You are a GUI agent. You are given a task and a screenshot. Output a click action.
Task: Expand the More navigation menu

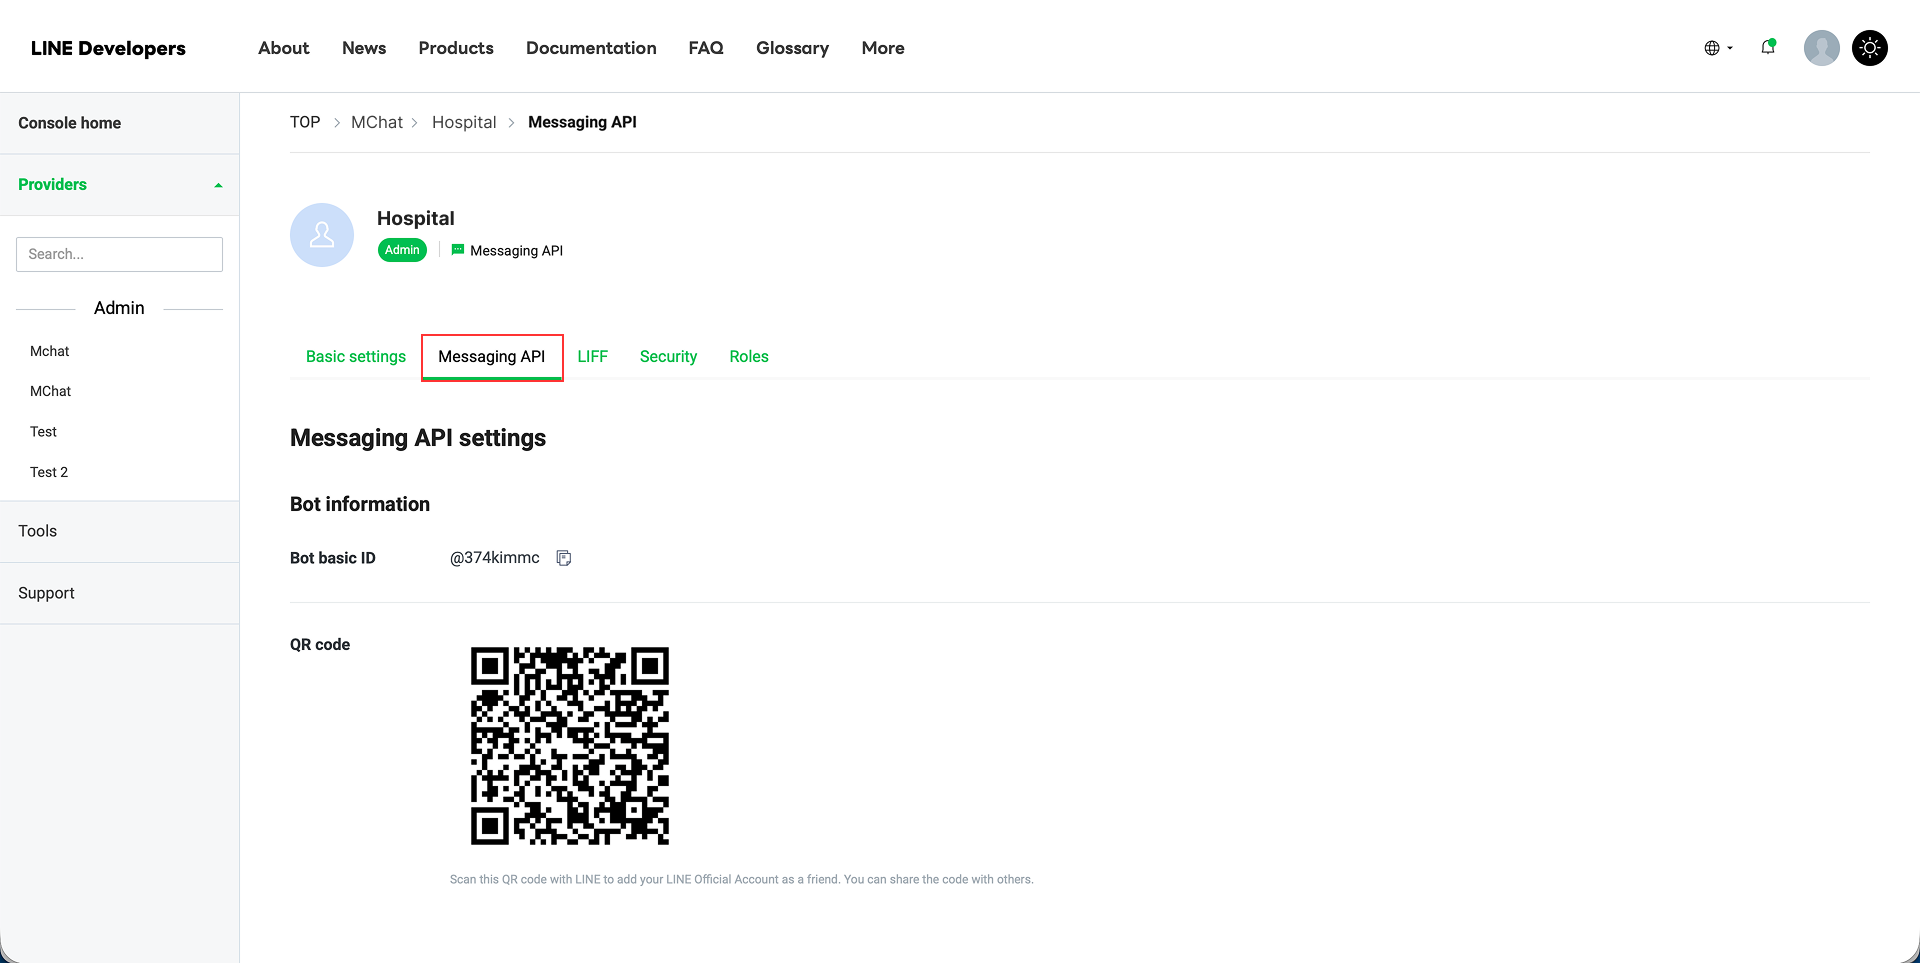pyautogui.click(x=882, y=47)
